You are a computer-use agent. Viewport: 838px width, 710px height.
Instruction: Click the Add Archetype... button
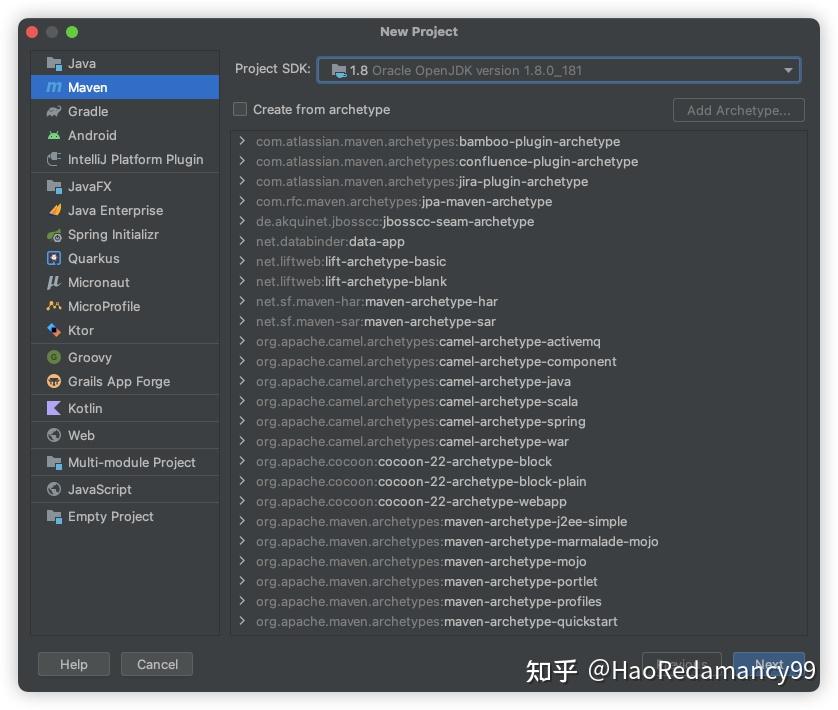coord(739,110)
